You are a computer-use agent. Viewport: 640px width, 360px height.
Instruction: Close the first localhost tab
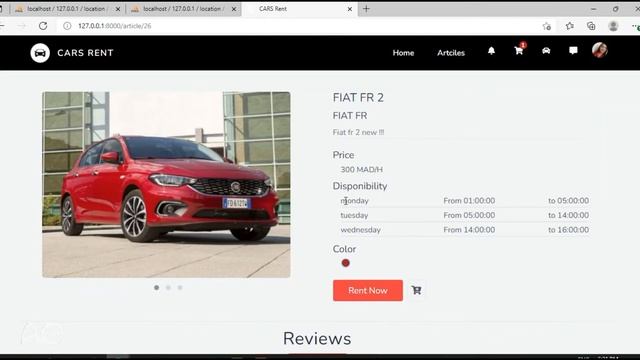coord(118,9)
